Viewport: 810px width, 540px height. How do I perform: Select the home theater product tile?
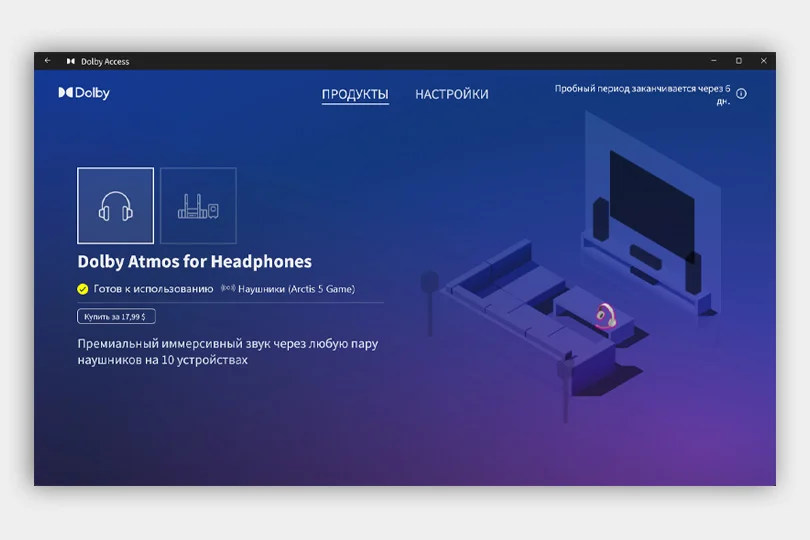coord(198,205)
